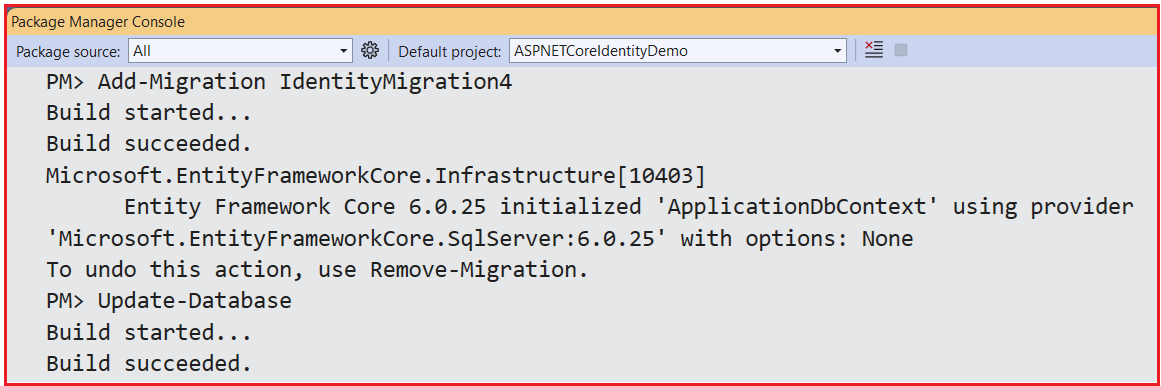Screen dimensions: 1161x386
Task: Click the disabled stop command button
Action: tap(901, 50)
